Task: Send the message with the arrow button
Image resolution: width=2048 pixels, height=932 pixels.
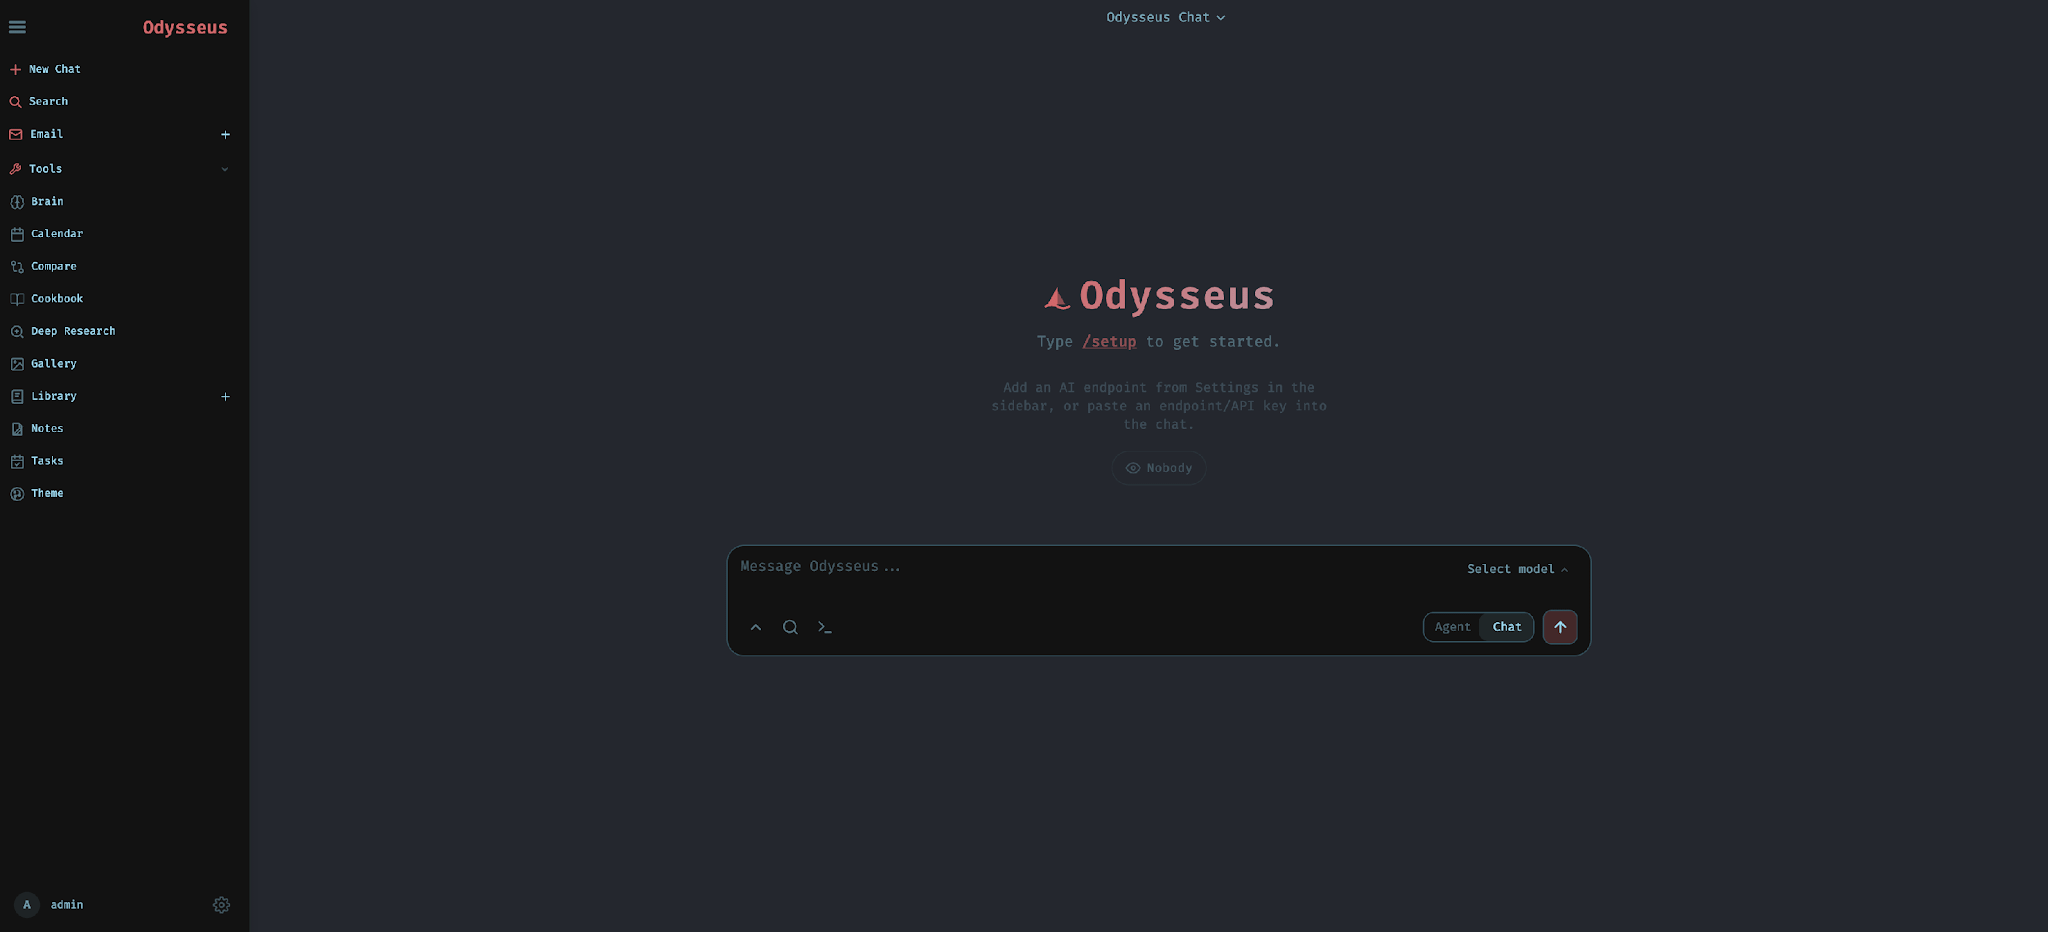Action: [1560, 627]
